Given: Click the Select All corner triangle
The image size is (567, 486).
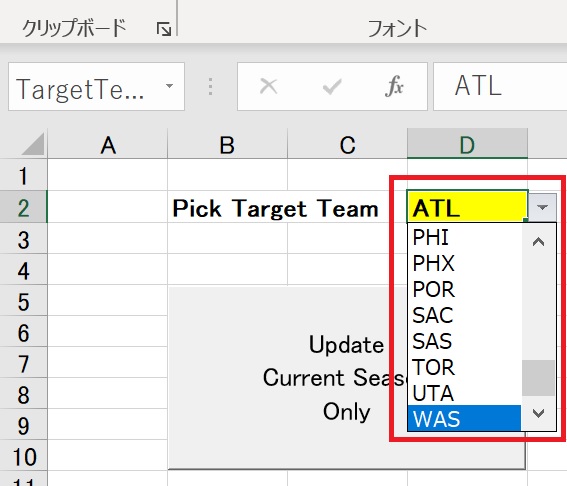Looking at the screenshot, I should click(x=34, y=144).
